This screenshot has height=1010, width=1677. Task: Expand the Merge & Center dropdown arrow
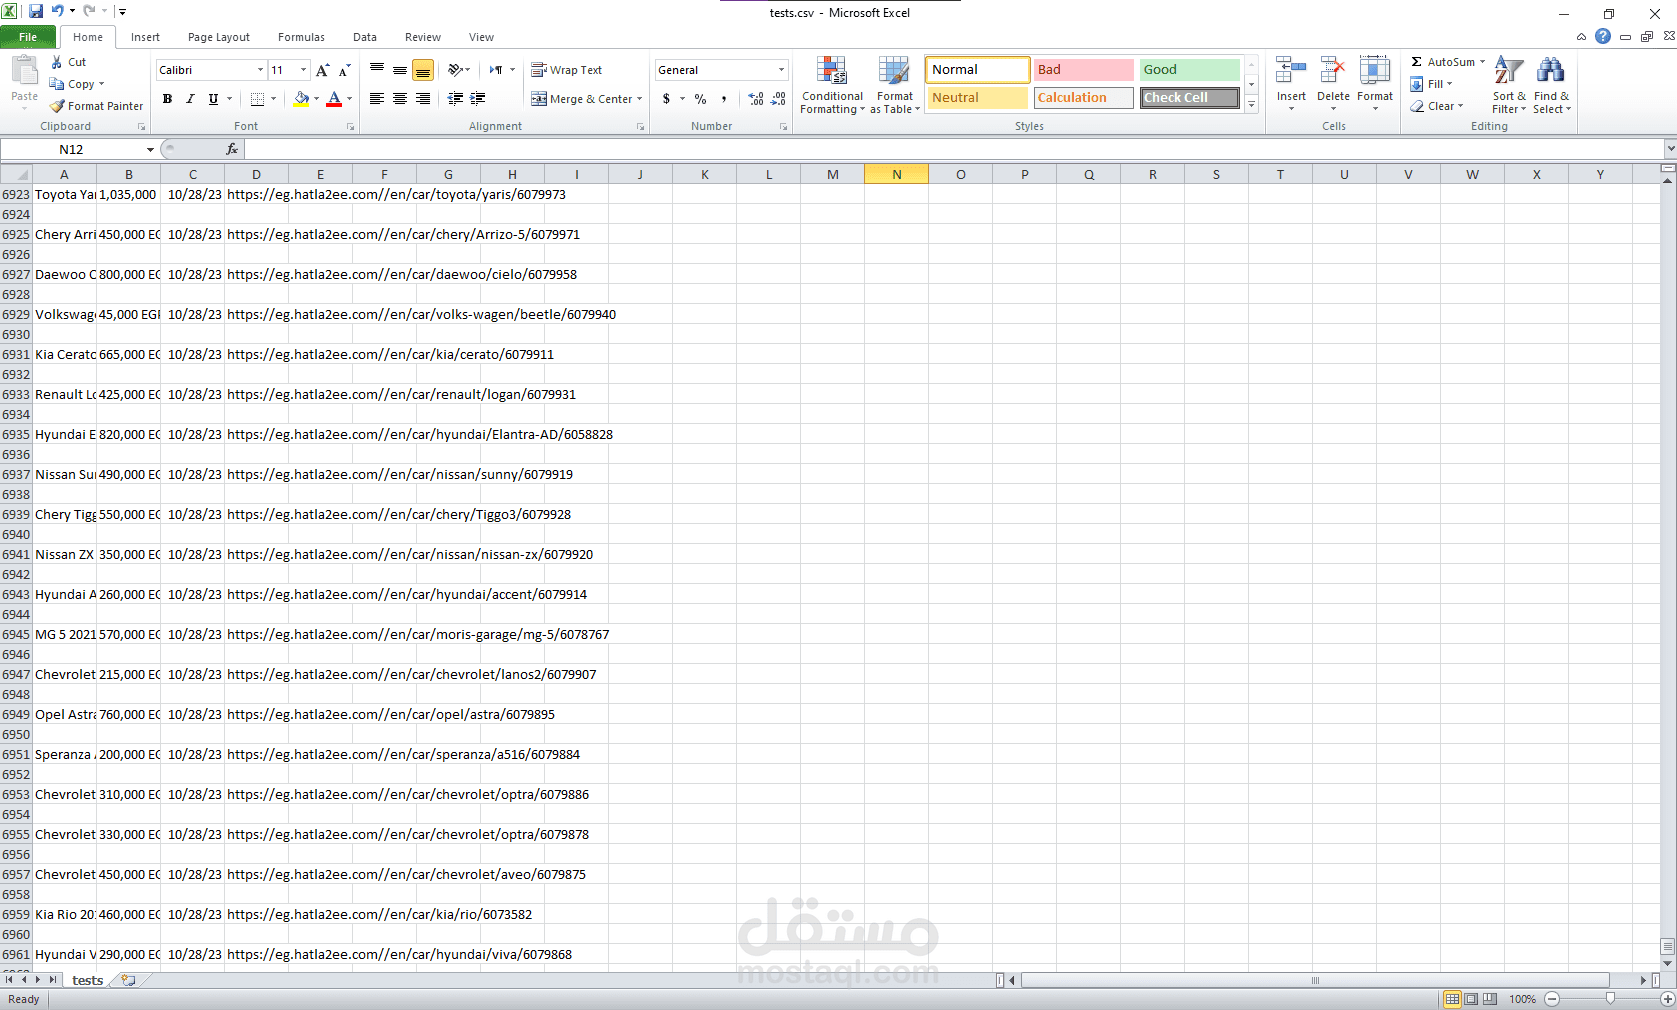click(x=639, y=99)
